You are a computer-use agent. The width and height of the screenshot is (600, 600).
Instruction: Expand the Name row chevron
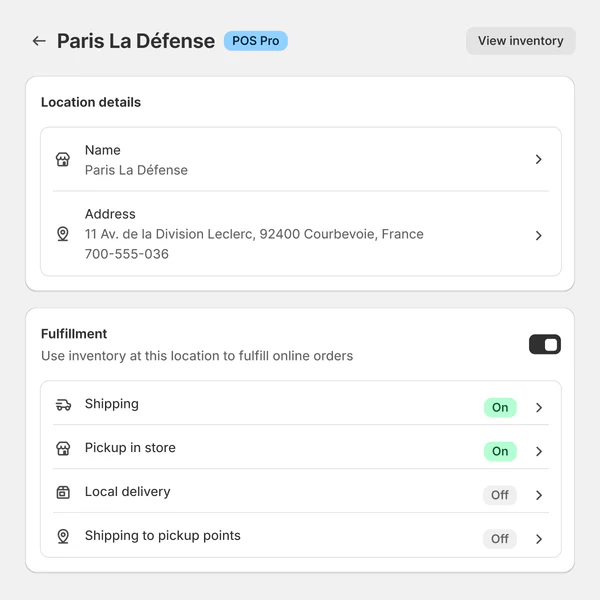(x=538, y=159)
